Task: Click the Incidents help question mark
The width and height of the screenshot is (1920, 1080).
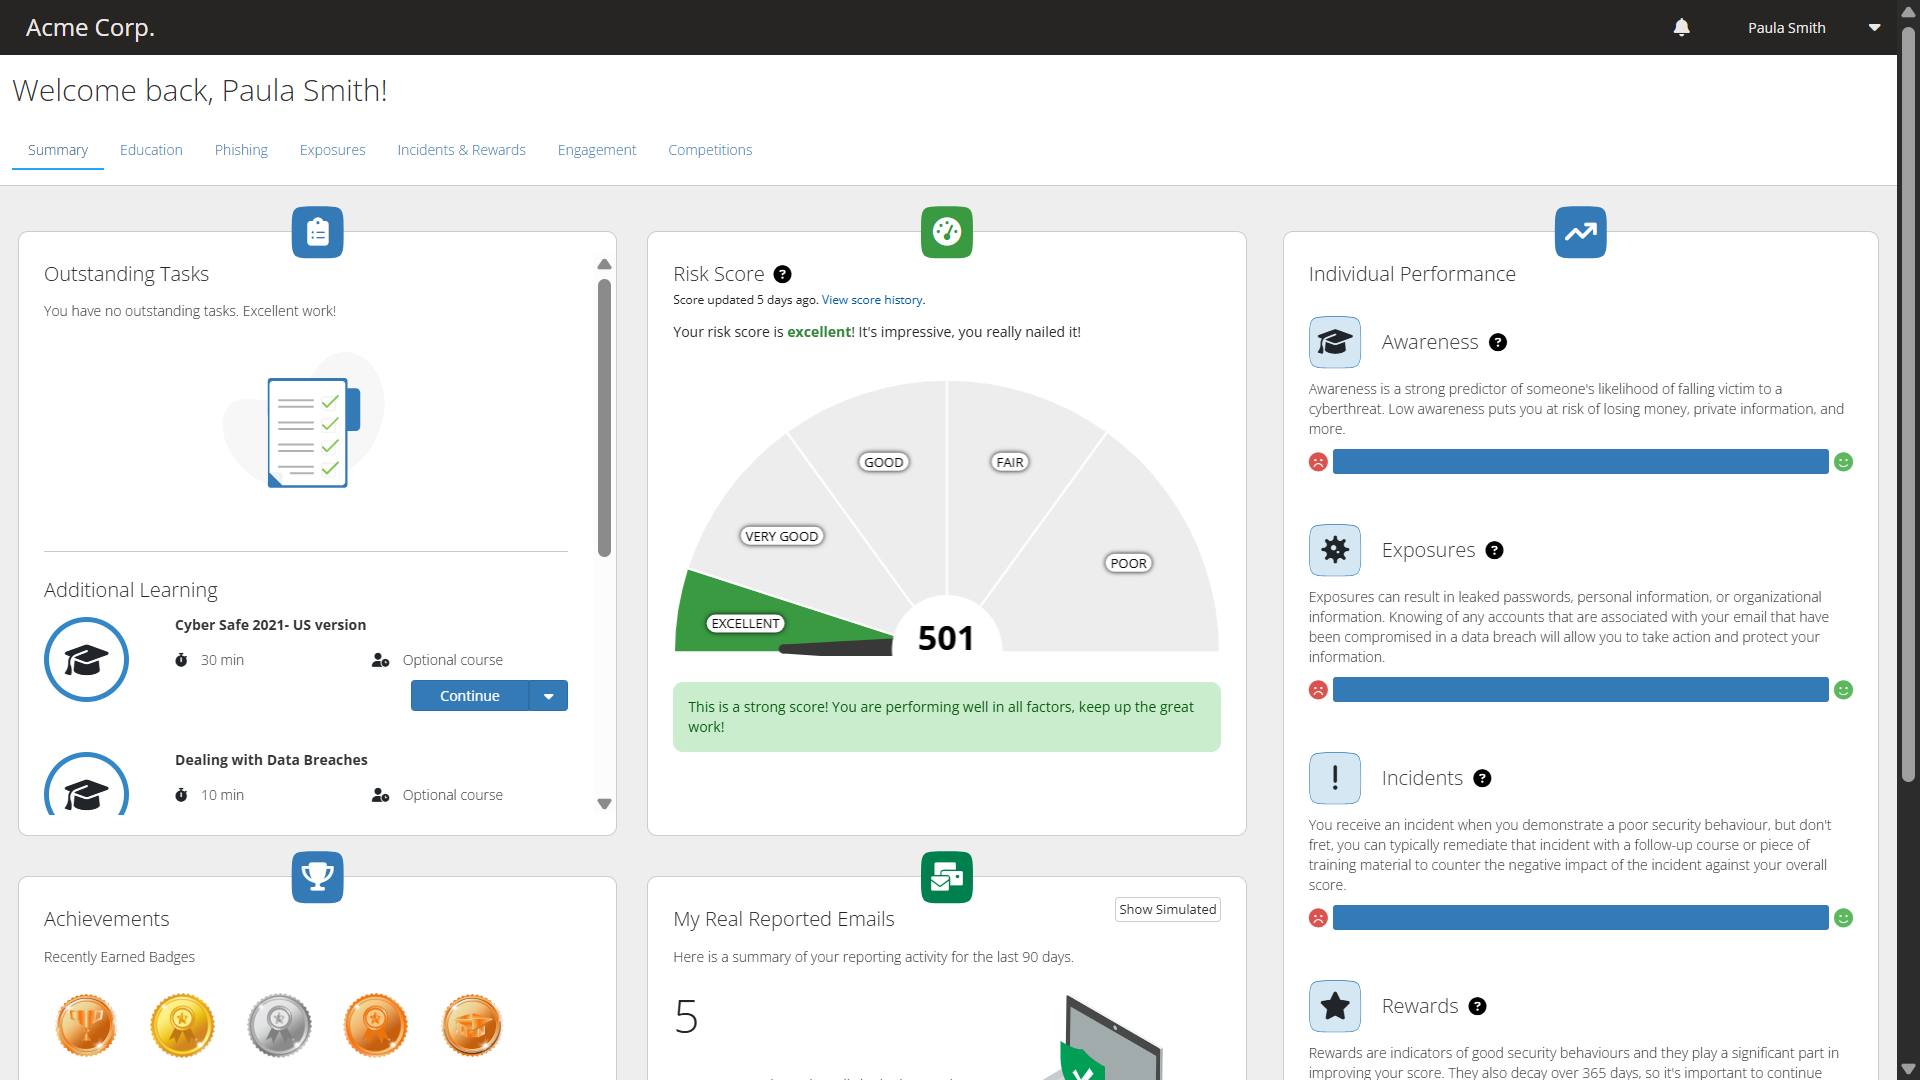Action: click(1482, 778)
